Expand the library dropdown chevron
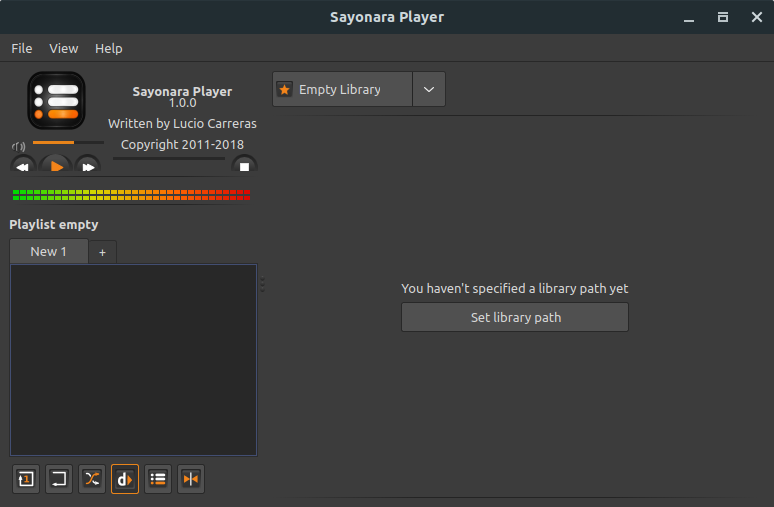 coord(429,89)
